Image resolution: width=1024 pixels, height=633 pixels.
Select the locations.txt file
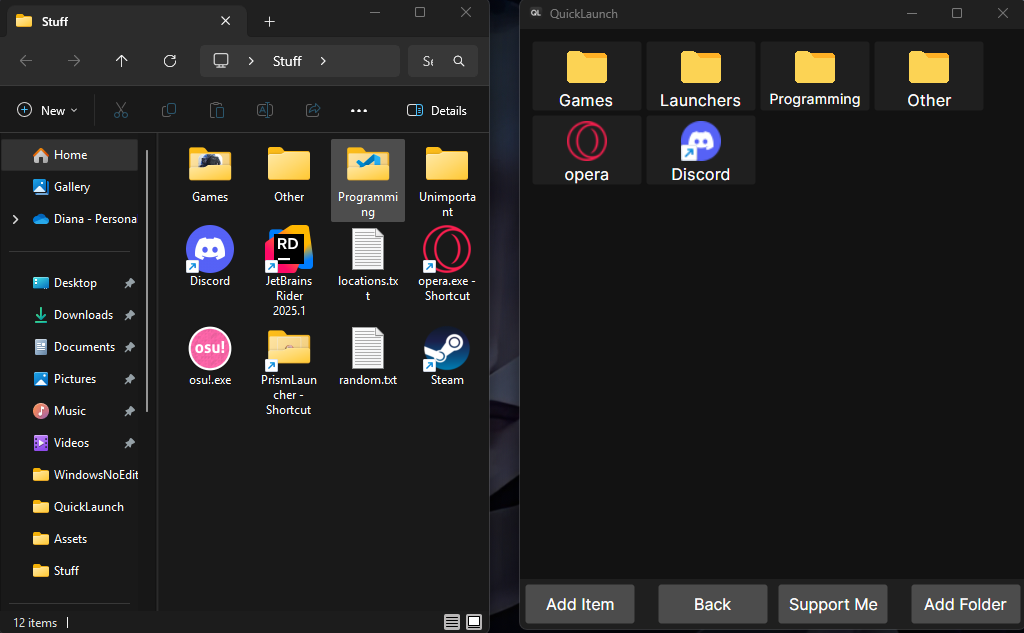point(368,265)
